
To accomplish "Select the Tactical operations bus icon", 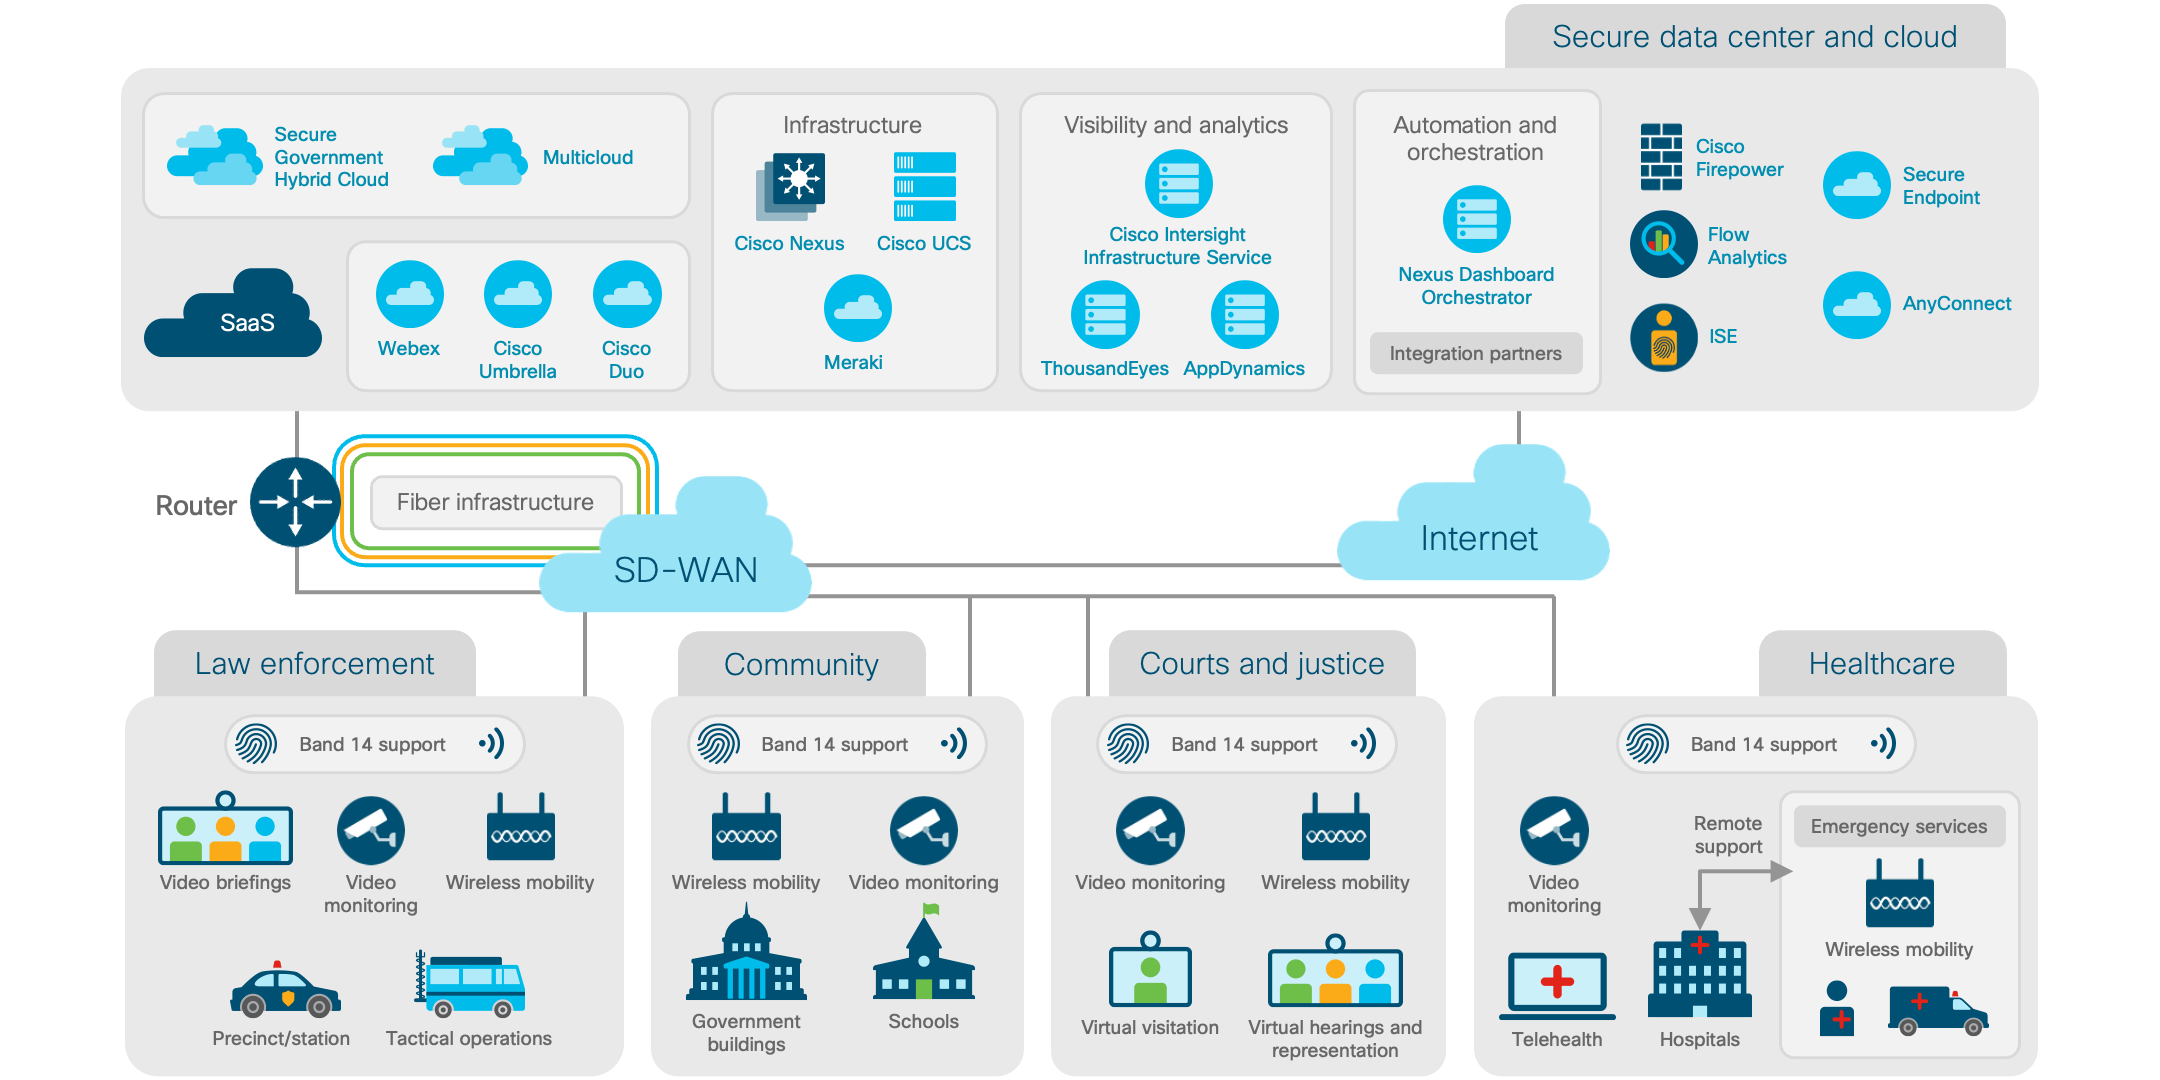I will [x=470, y=984].
